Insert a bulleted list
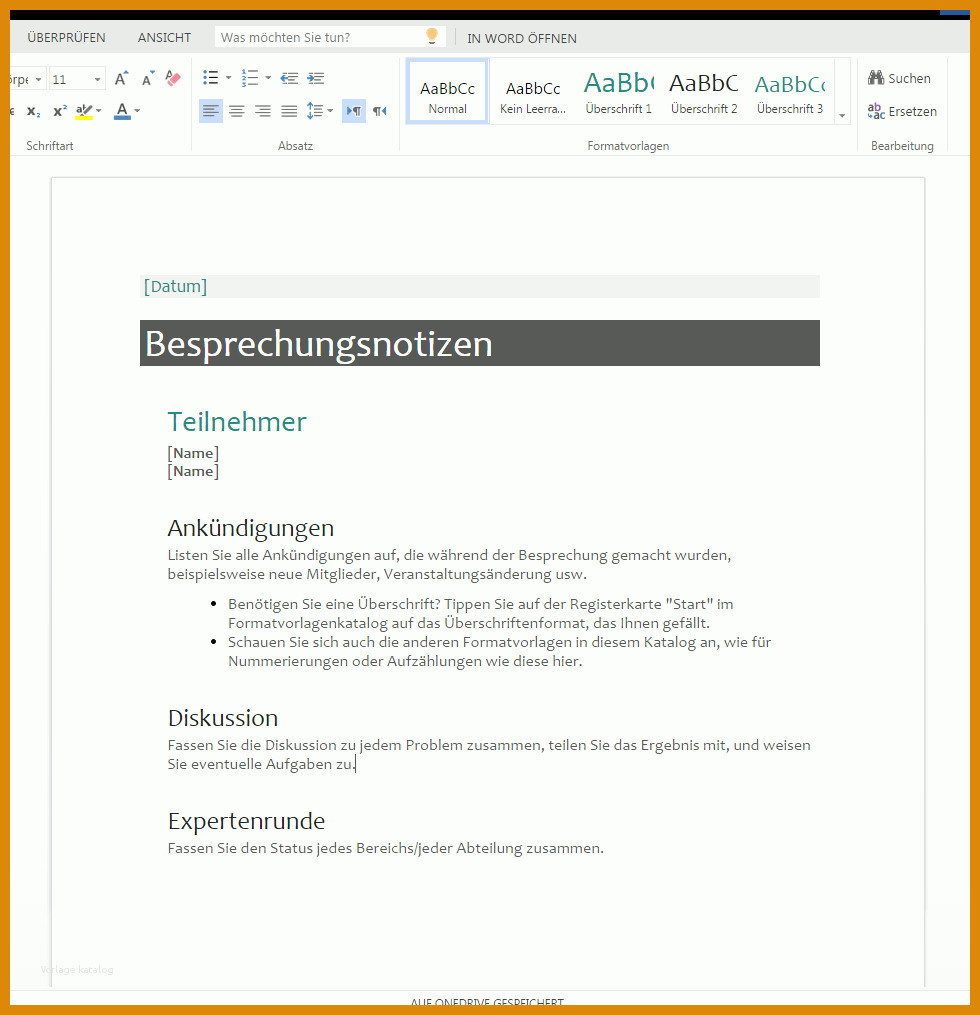The image size is (980, 1015). coord(210,78)
